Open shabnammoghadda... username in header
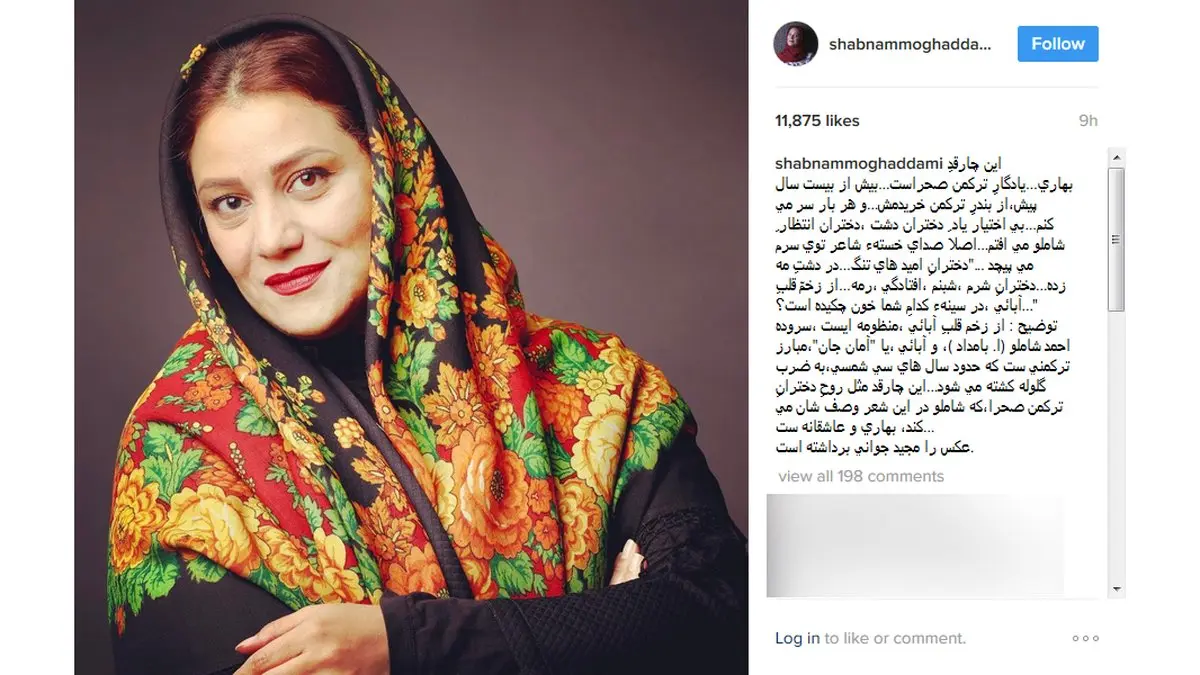Image resolution: width=1200 pixels, height=675 pixels. point(910,45)
